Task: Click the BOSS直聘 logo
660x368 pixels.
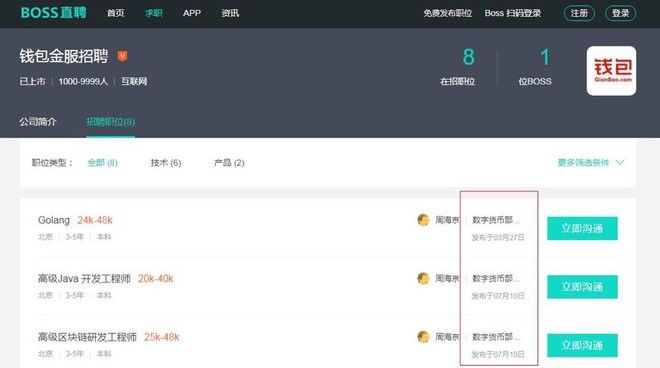Action: tap(53, 13)
